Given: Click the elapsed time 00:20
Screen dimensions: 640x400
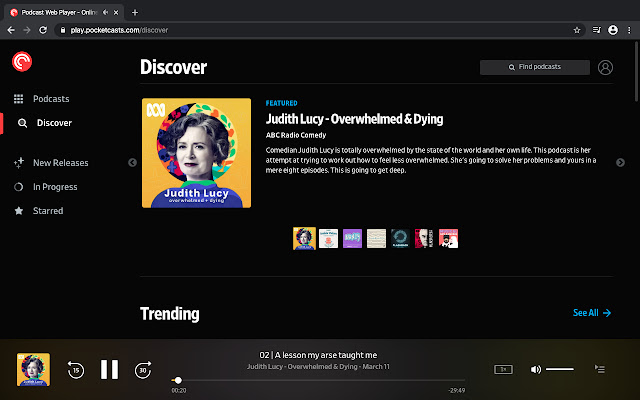Looking at the screenshot, I should [179, 391].
